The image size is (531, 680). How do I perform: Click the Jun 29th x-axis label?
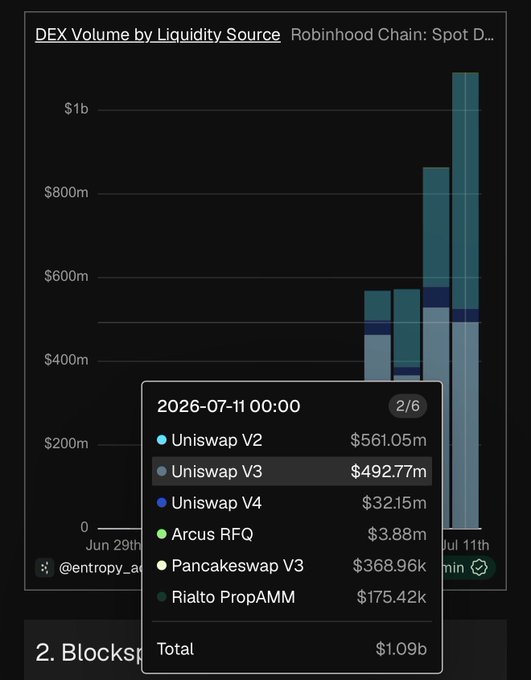(x=113, y=545)
